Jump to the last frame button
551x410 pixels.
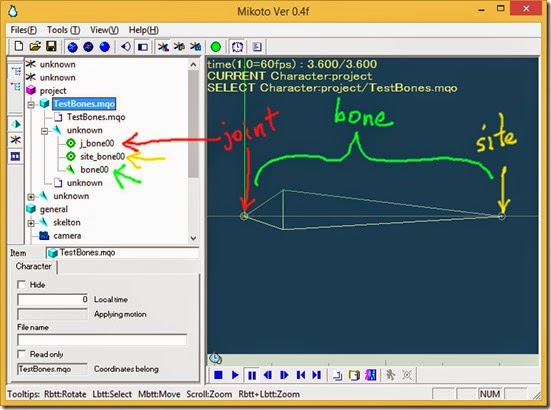[316, 375]
